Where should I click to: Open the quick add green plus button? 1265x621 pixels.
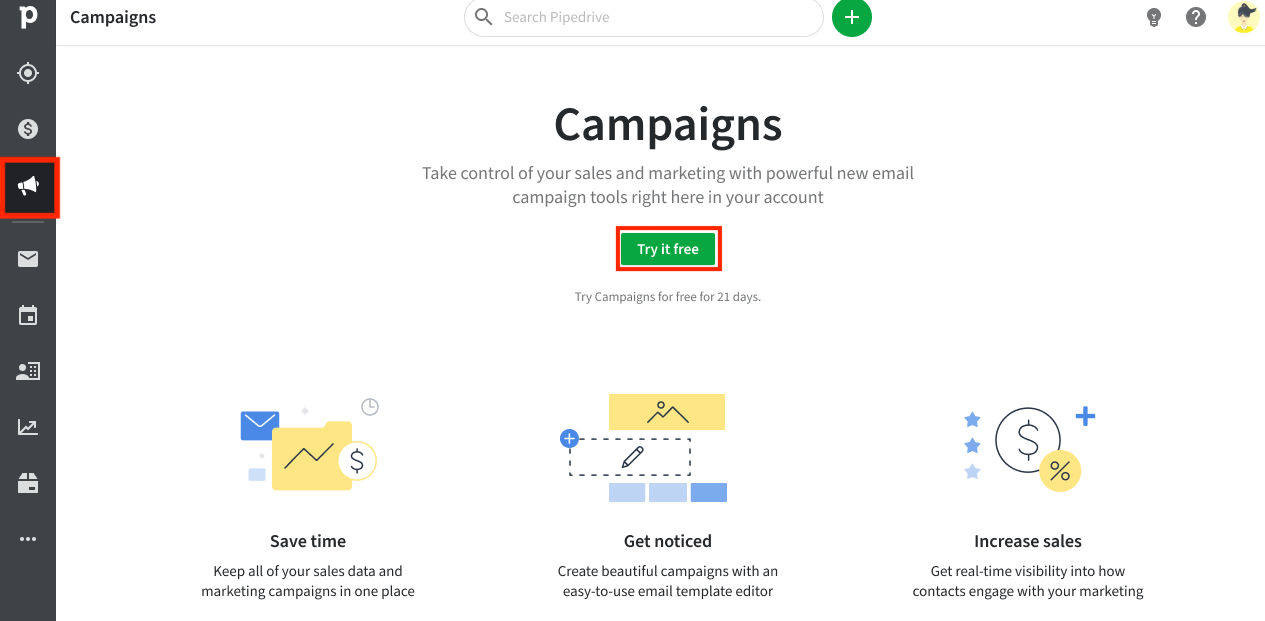click(851, 17)
